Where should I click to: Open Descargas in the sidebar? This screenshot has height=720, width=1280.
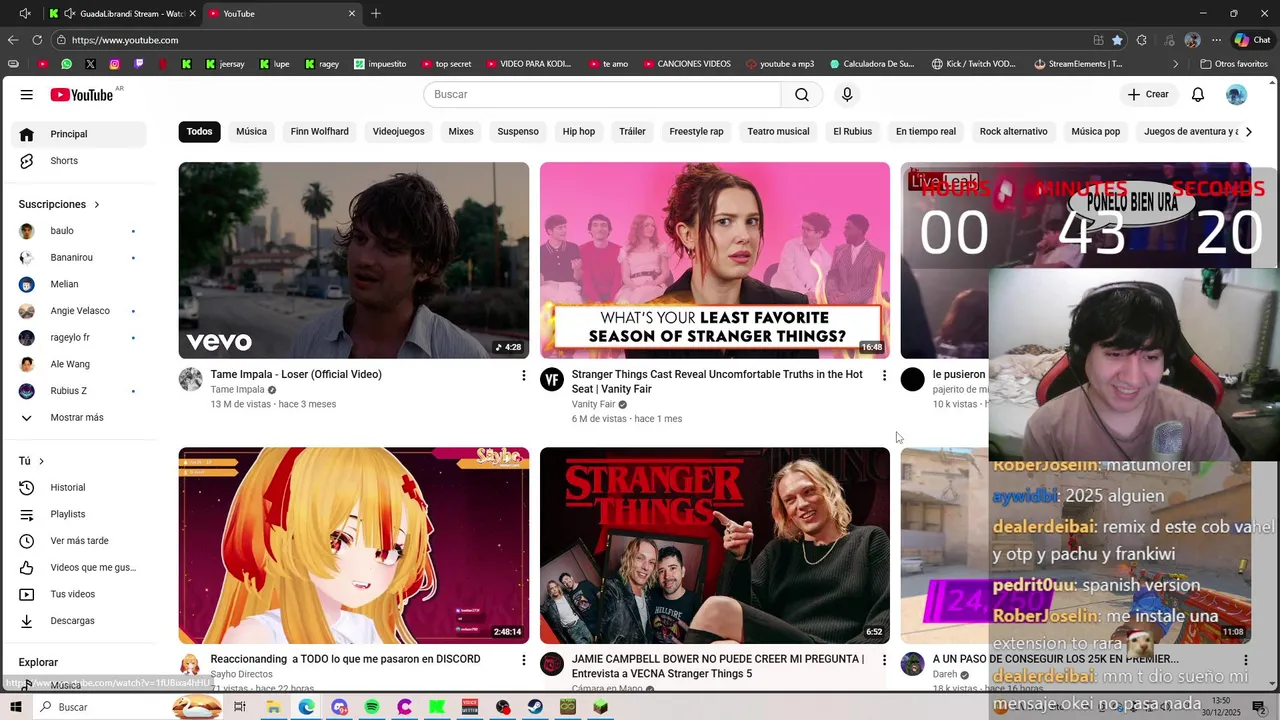[80, 621]
